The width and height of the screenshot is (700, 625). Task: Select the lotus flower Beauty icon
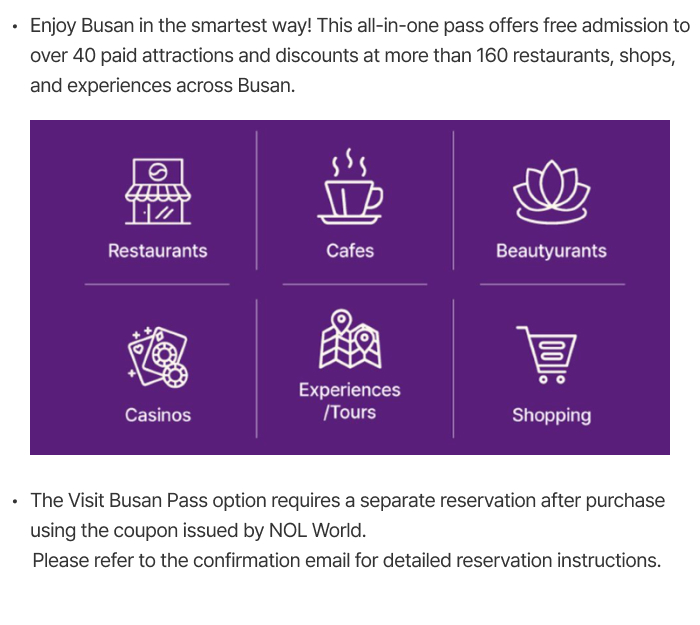point(551,191)
